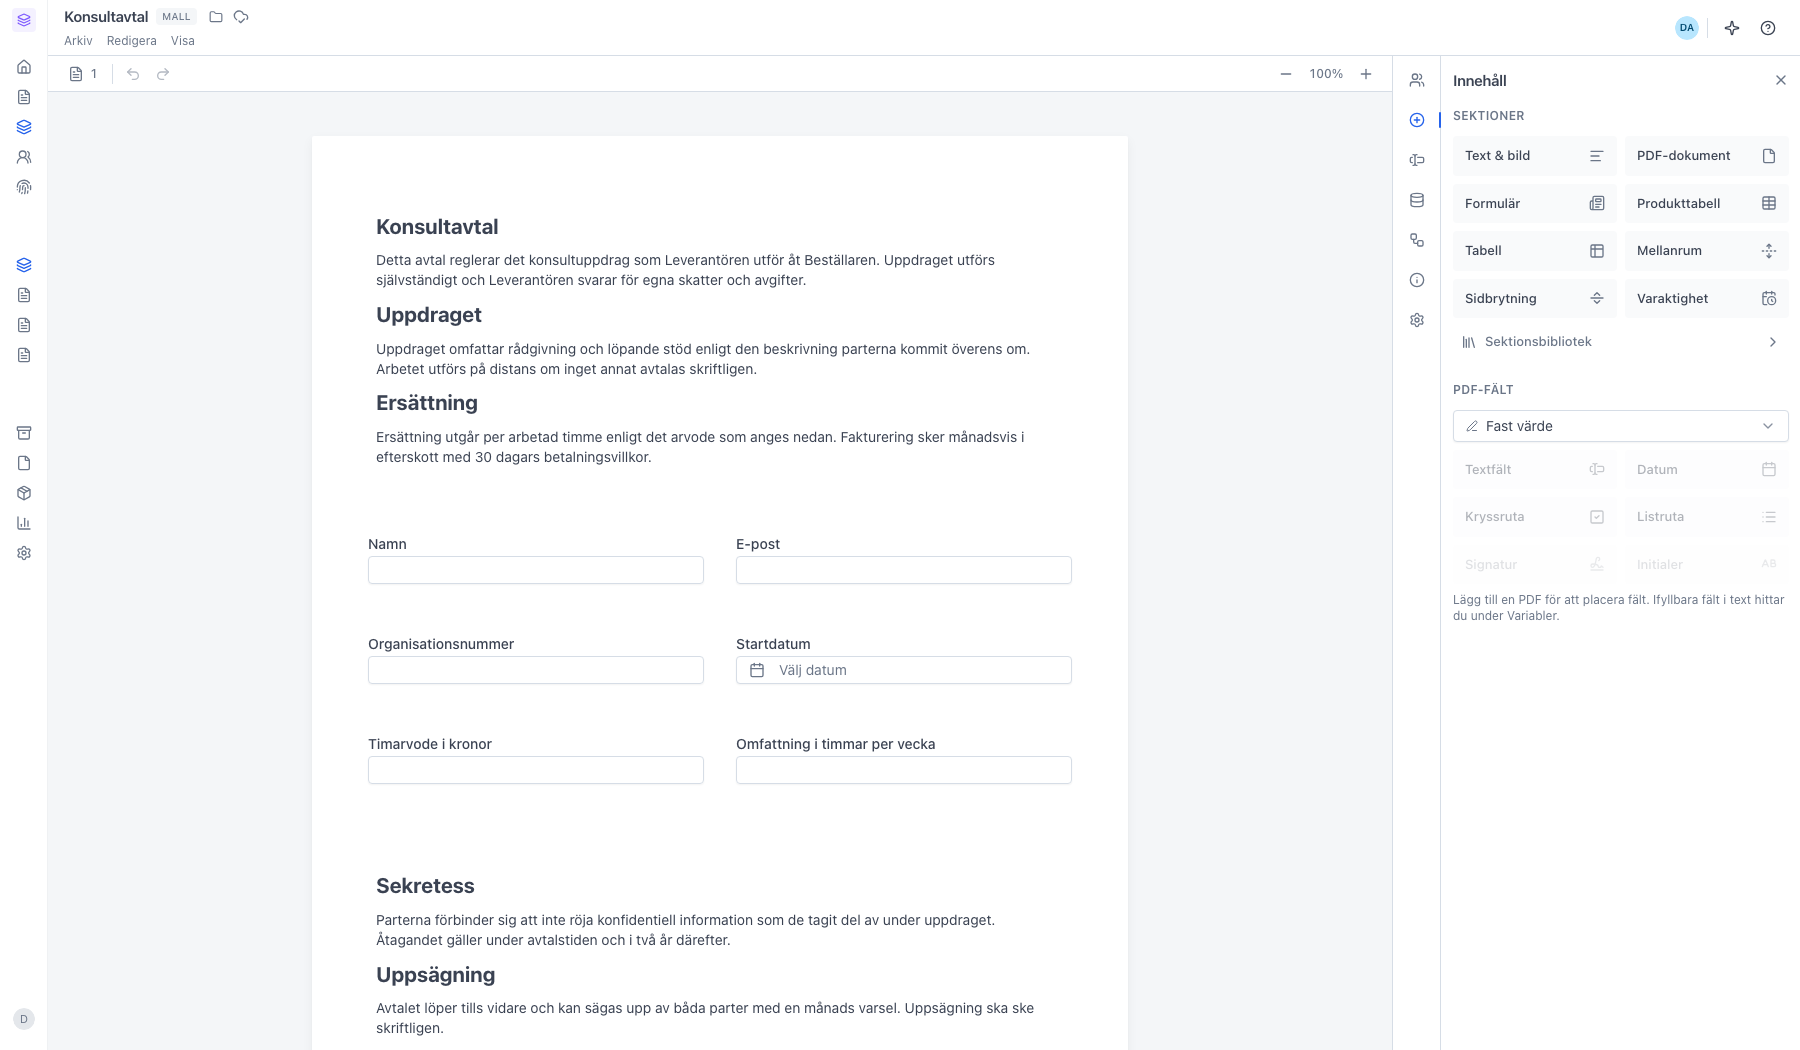This screenshot has height=1050, width=1800.
Task: Click the cloud sync icon by title
Action: point(241,17)
